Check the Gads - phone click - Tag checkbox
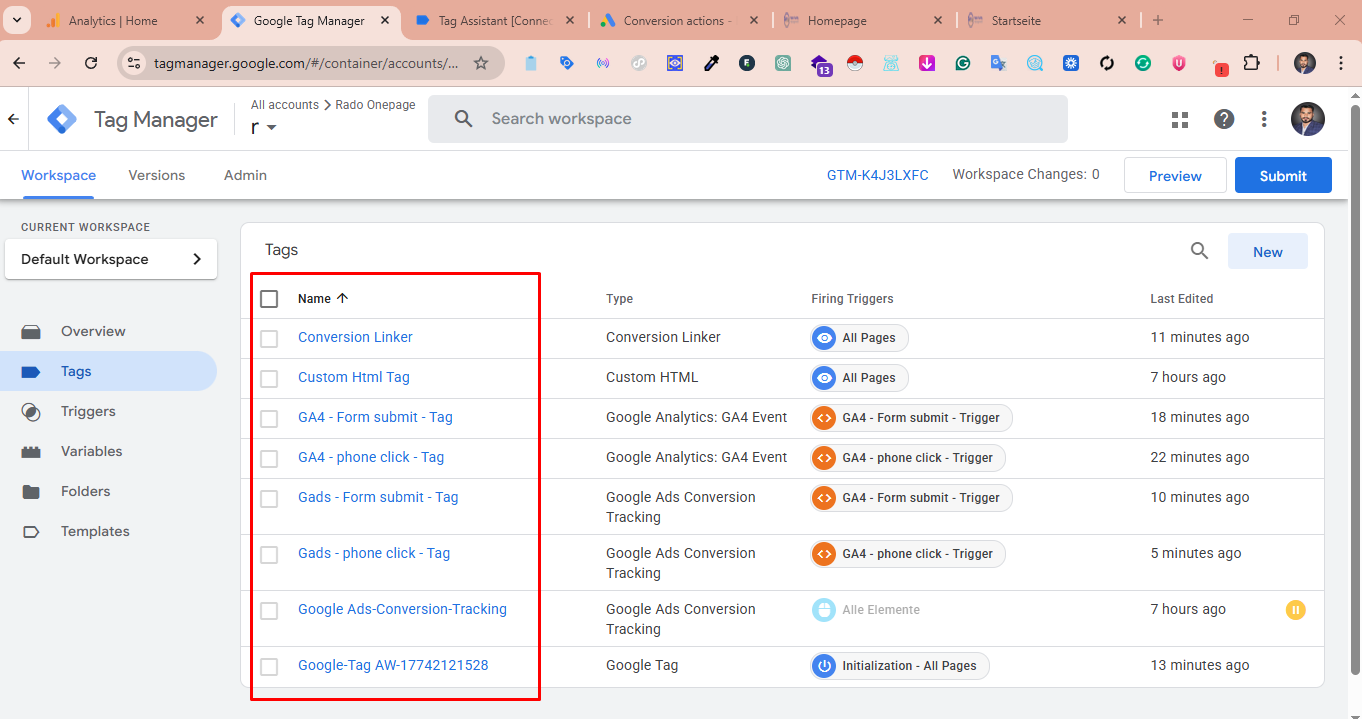1362x719 pixels. (269, 554)
